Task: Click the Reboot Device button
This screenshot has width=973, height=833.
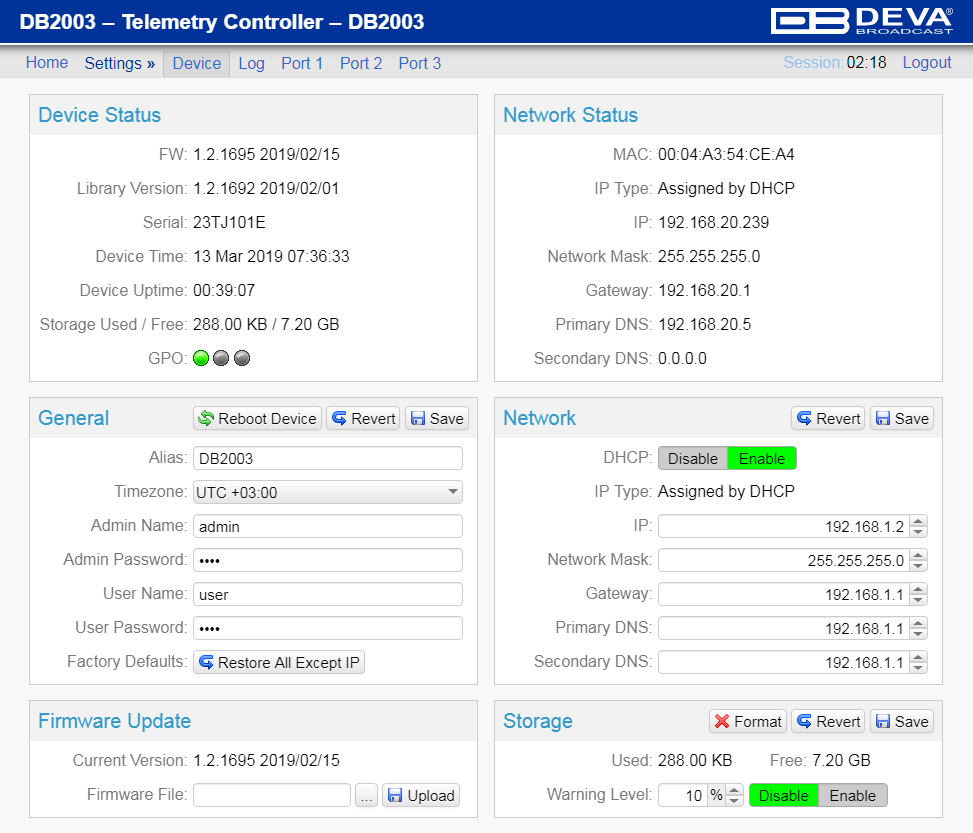Action: [258, 418]
